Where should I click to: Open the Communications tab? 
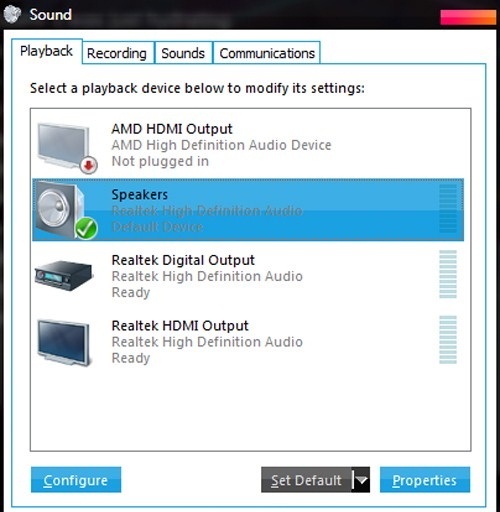(x=267, y=53)
